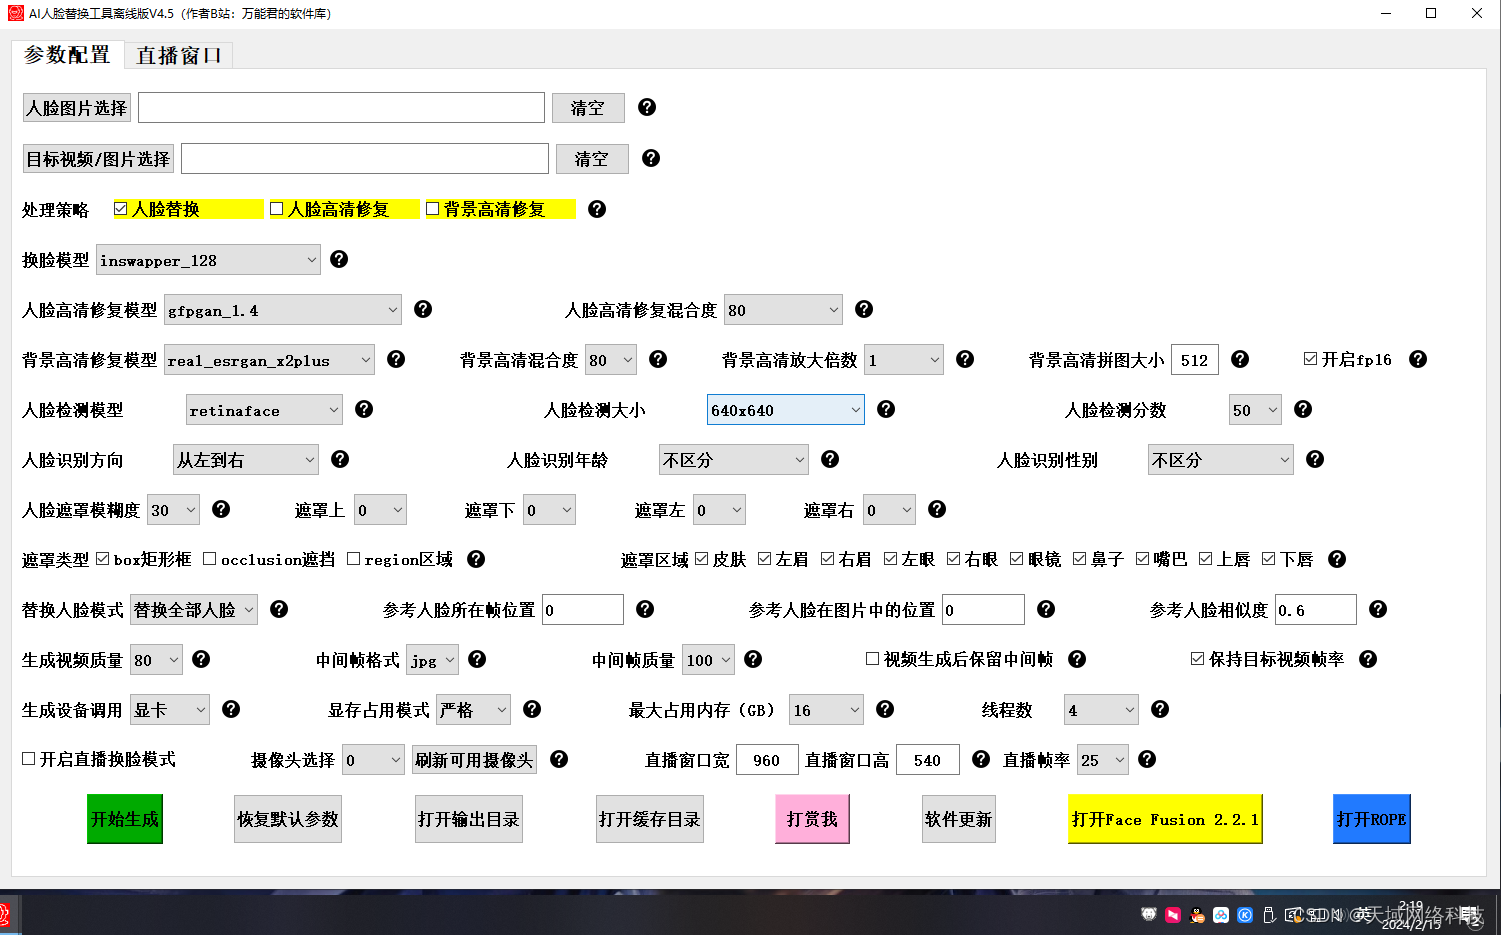Click 打开输出目录 button

point(469,819)
